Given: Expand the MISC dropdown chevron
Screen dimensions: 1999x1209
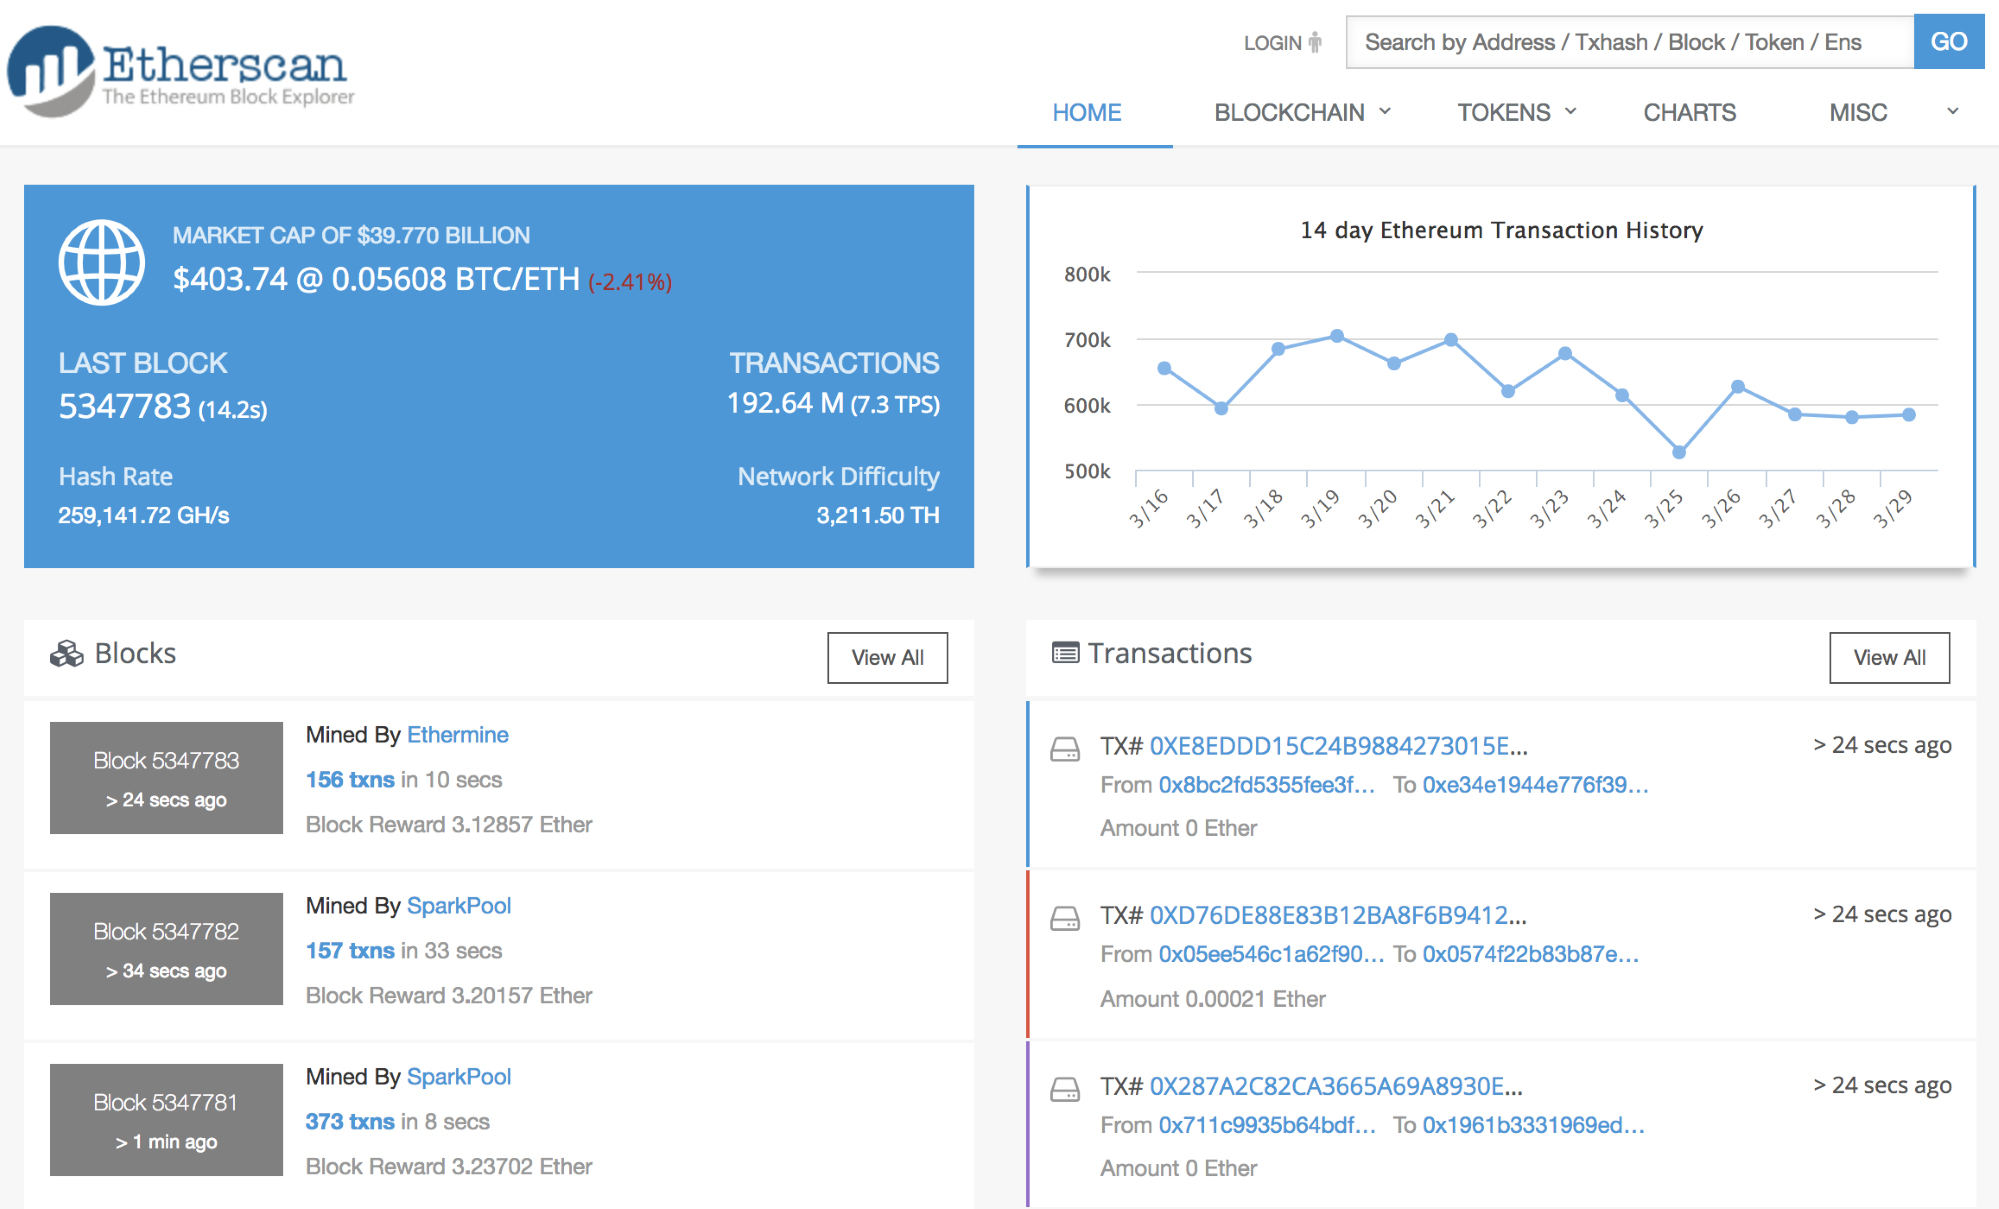Looking at the screenshot, I should pos(1952,111).
